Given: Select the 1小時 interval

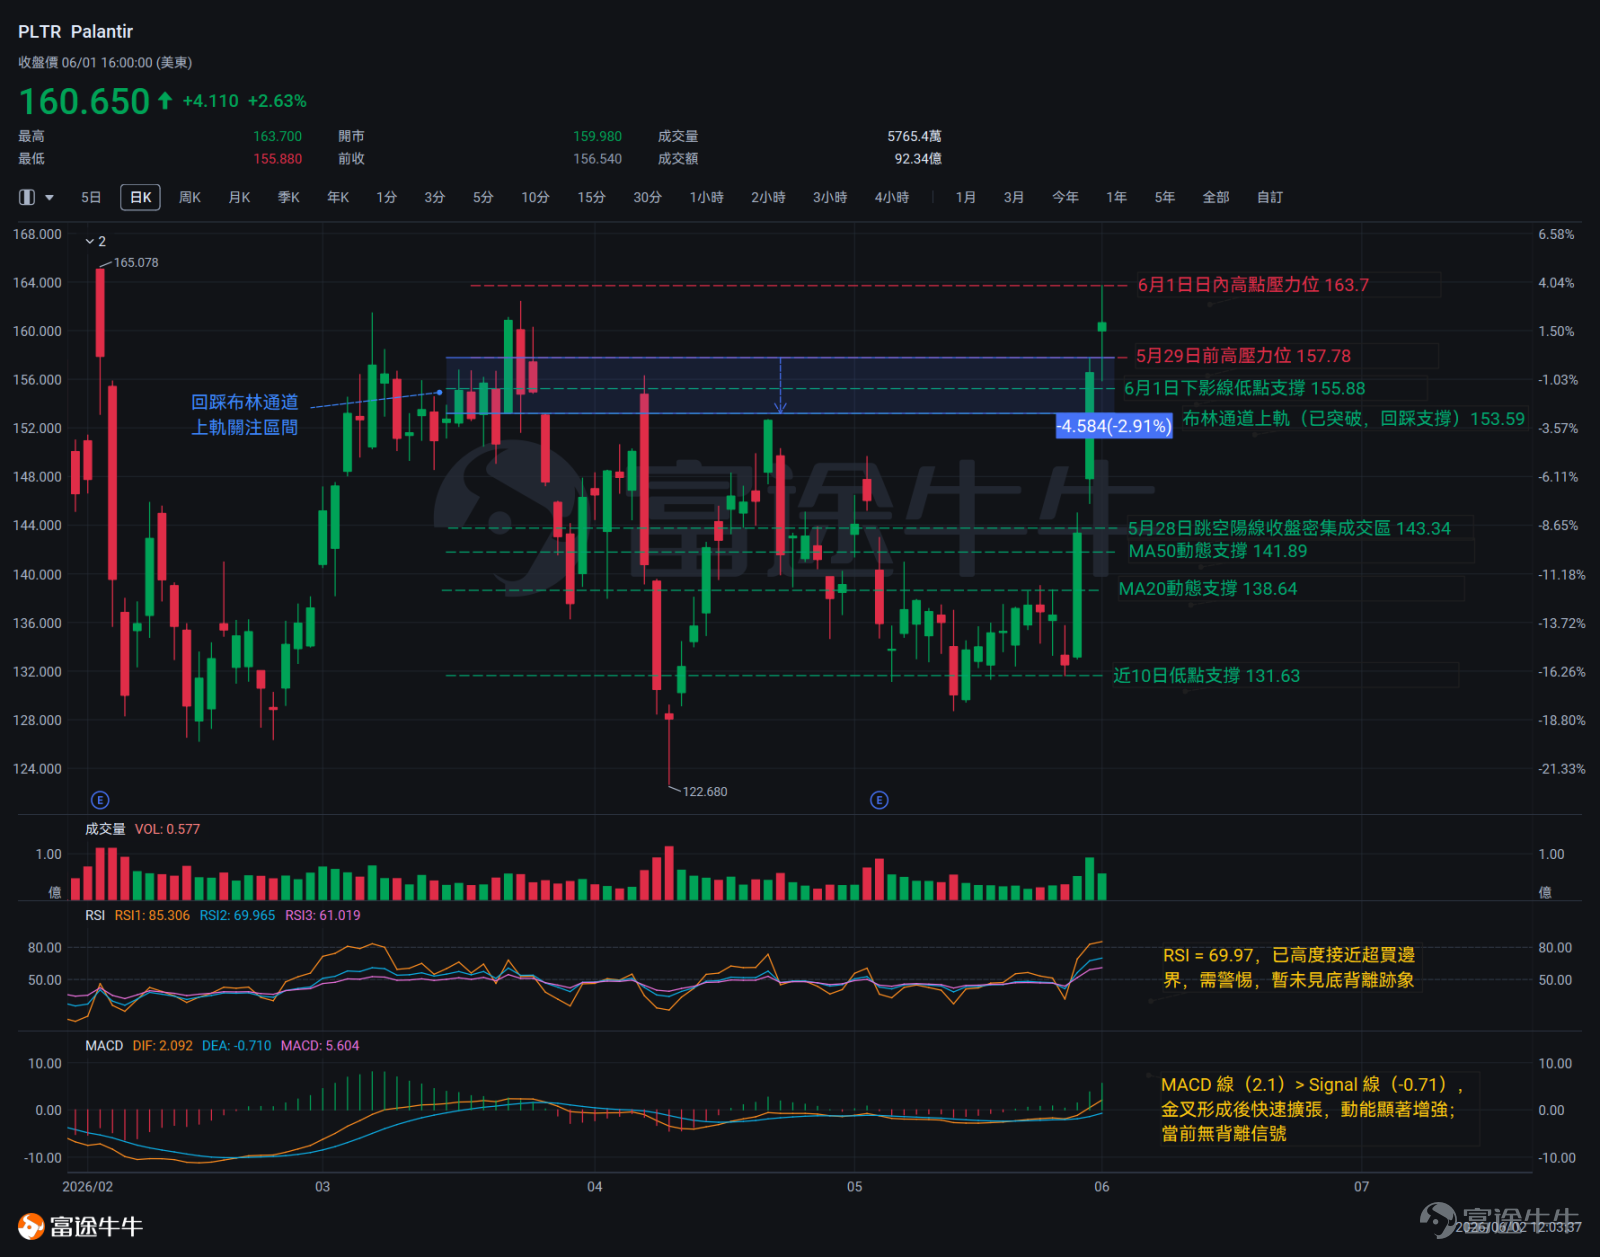Looking at the screenshot, I should click(x=707, y=197).
